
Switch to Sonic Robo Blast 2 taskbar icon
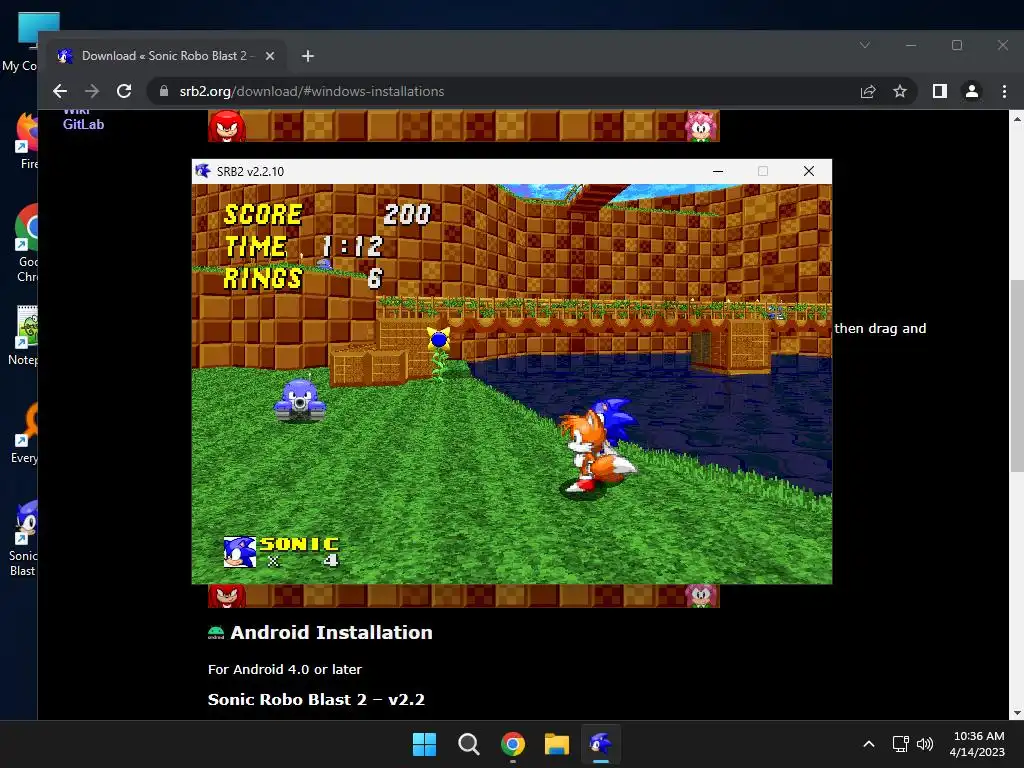point(601,744)
